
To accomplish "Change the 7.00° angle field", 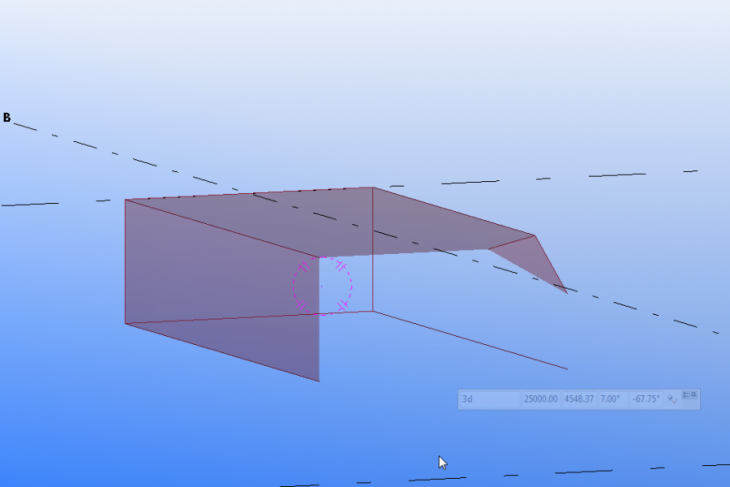I will (x=613, y=399).
